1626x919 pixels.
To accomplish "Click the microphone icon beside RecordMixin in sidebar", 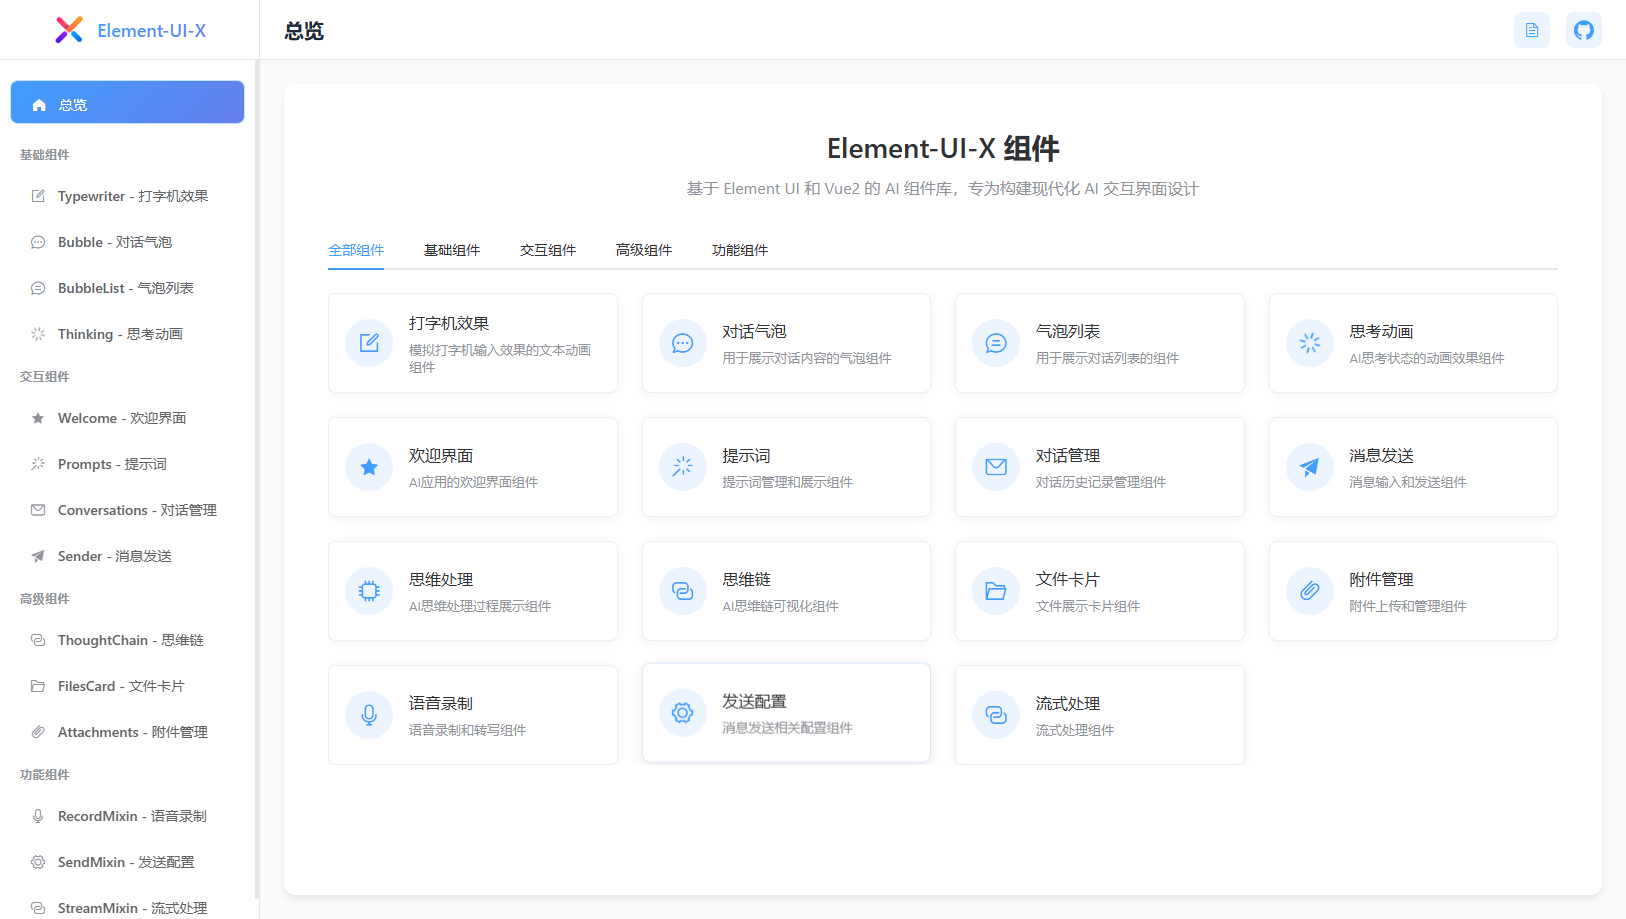I will [38, 816].
